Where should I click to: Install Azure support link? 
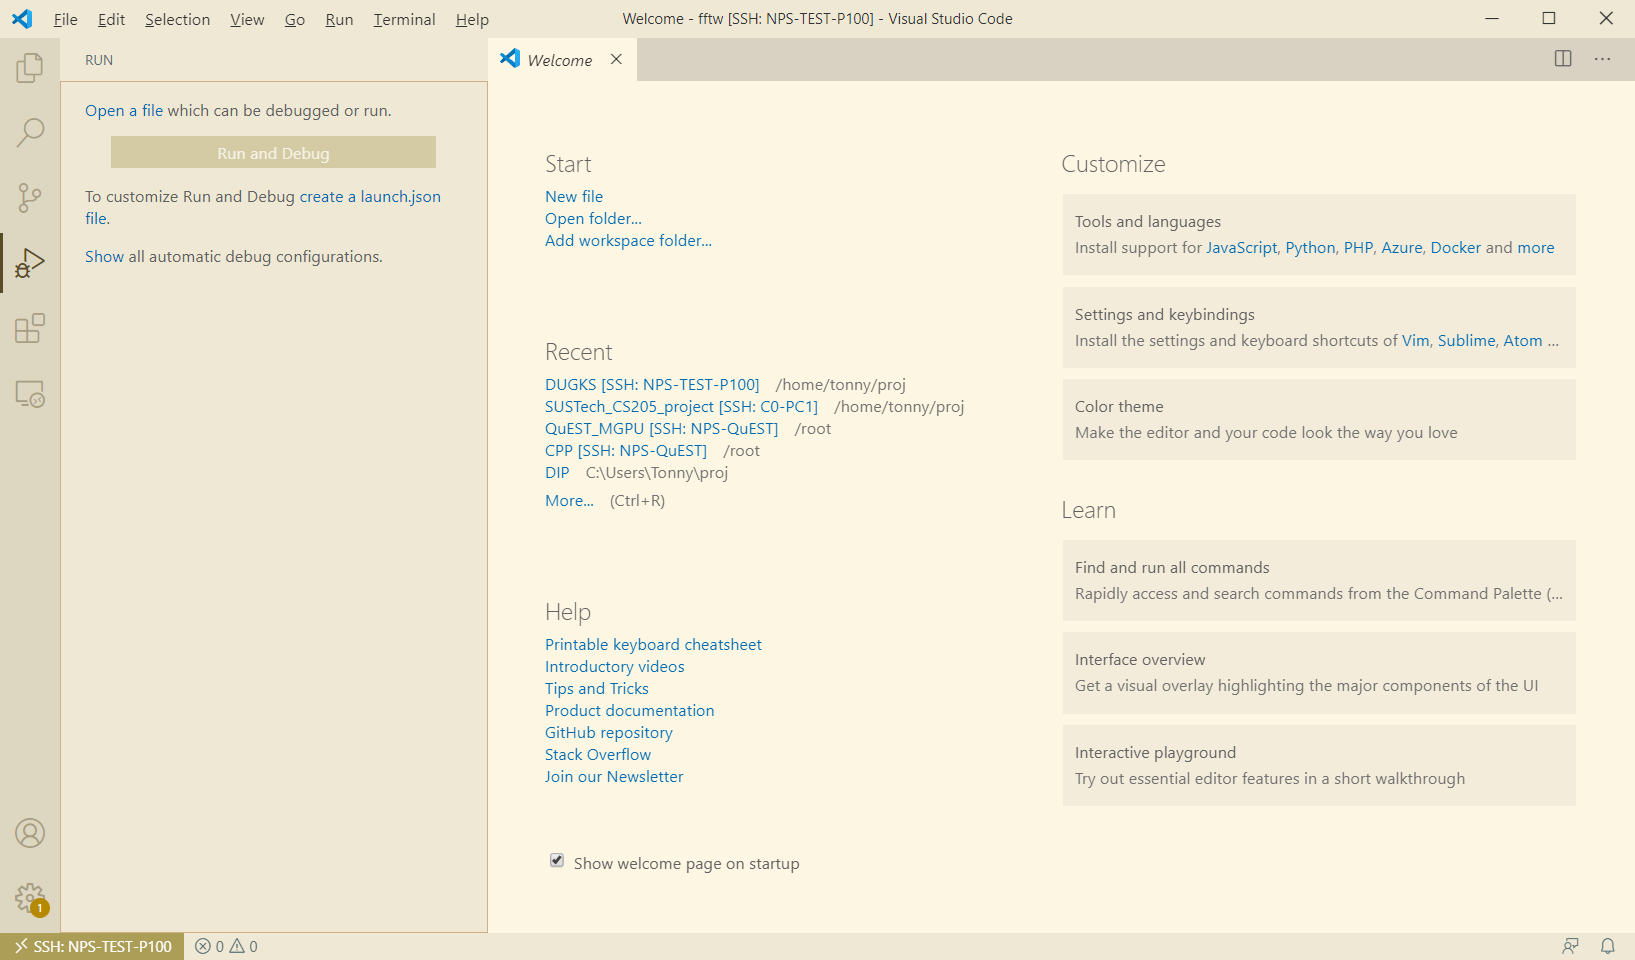coord(1401,247)
